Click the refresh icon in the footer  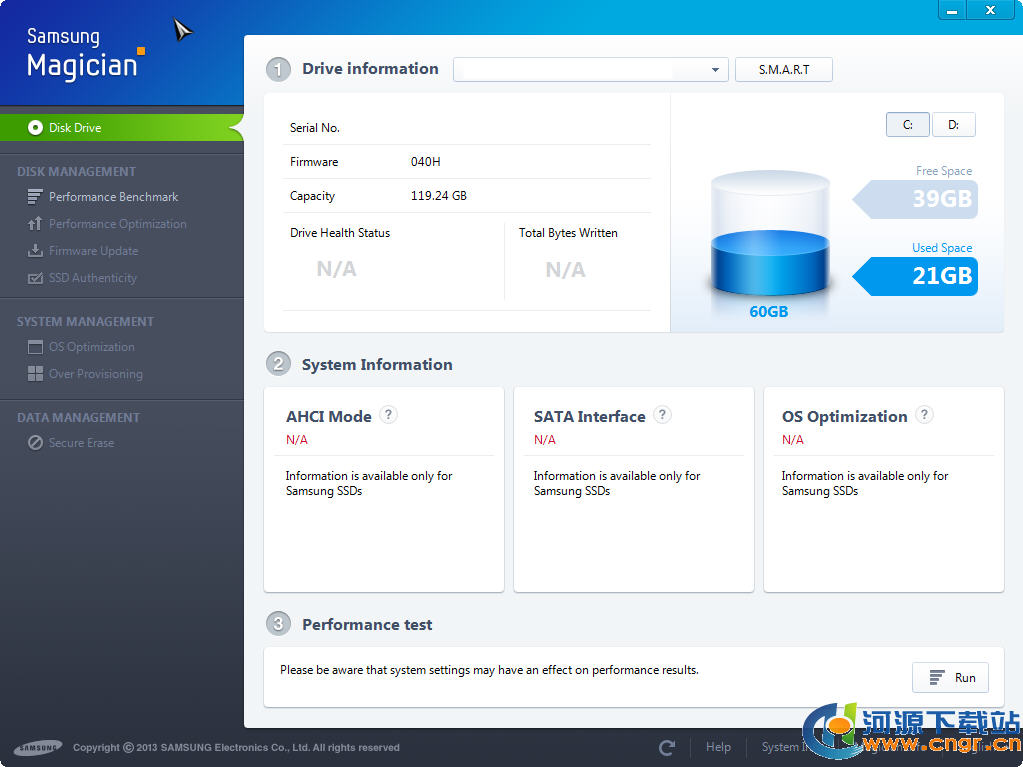coord(667,747)
